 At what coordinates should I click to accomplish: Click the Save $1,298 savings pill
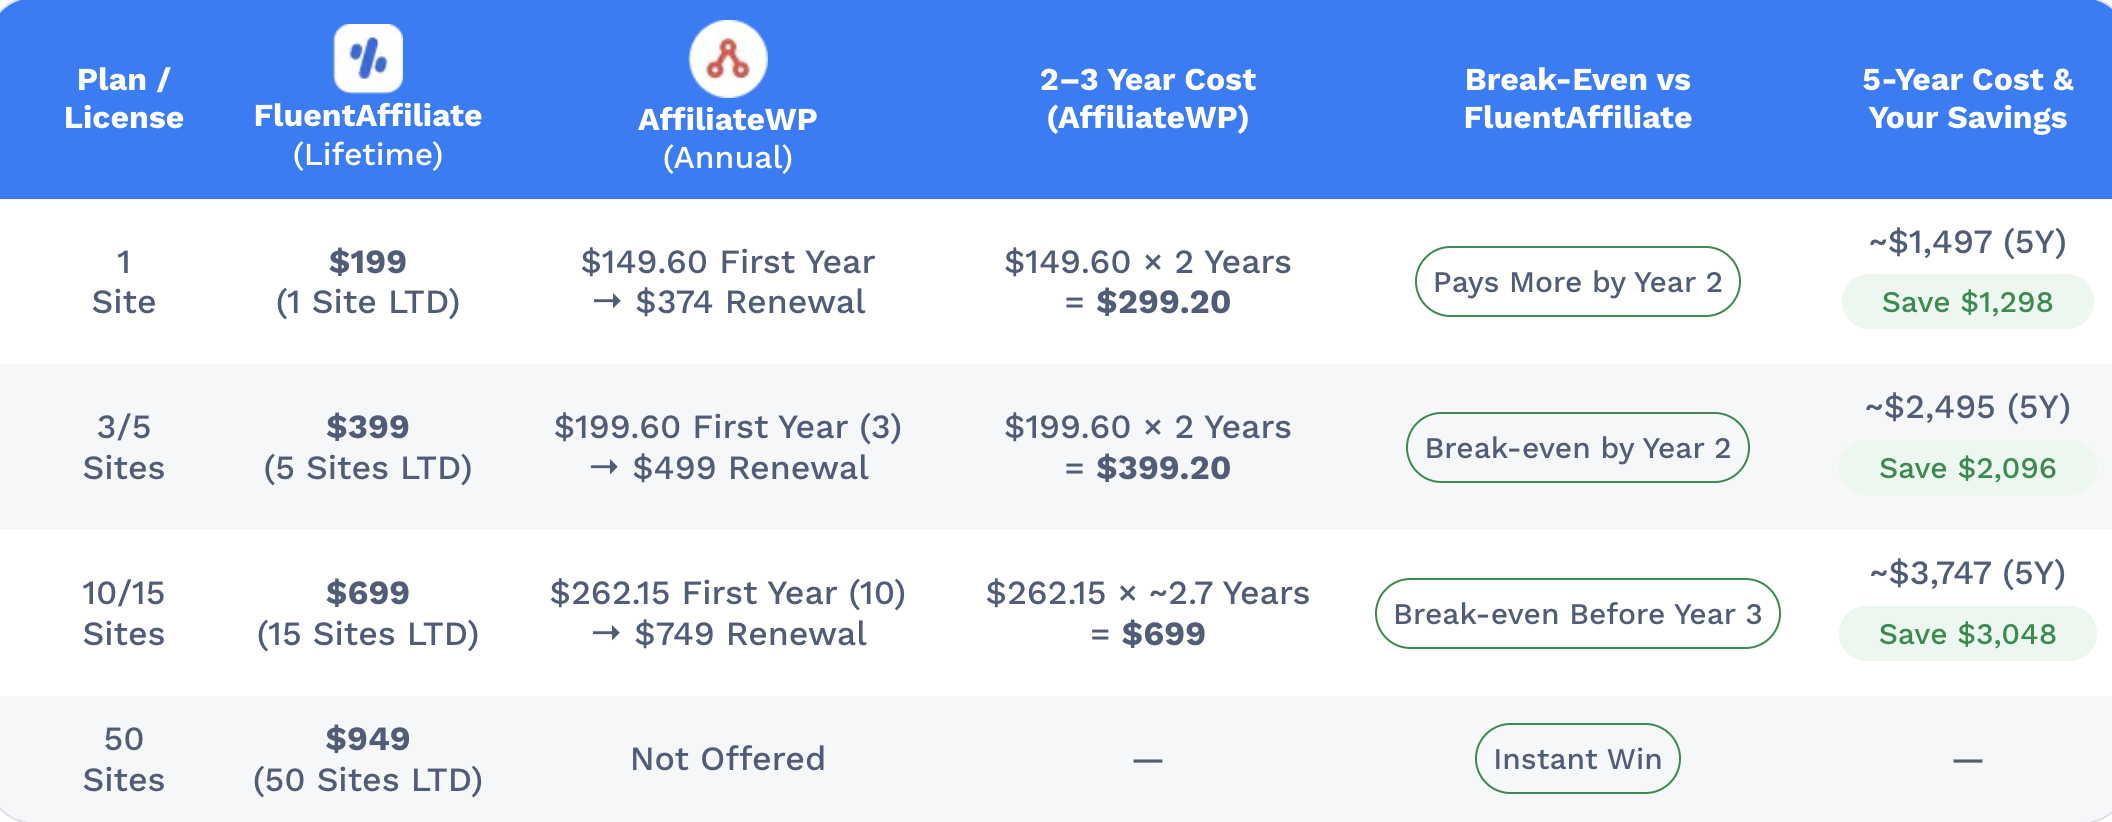click(x=1967, y=302)
